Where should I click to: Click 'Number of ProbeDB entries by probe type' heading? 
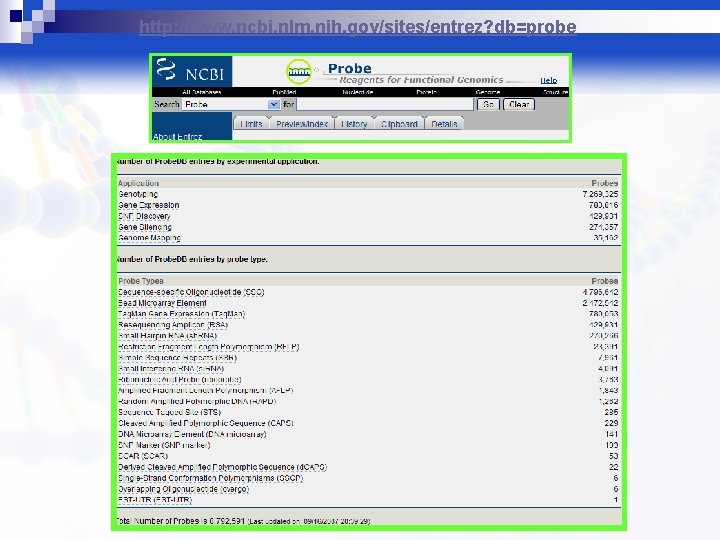(x=191, y=259)
